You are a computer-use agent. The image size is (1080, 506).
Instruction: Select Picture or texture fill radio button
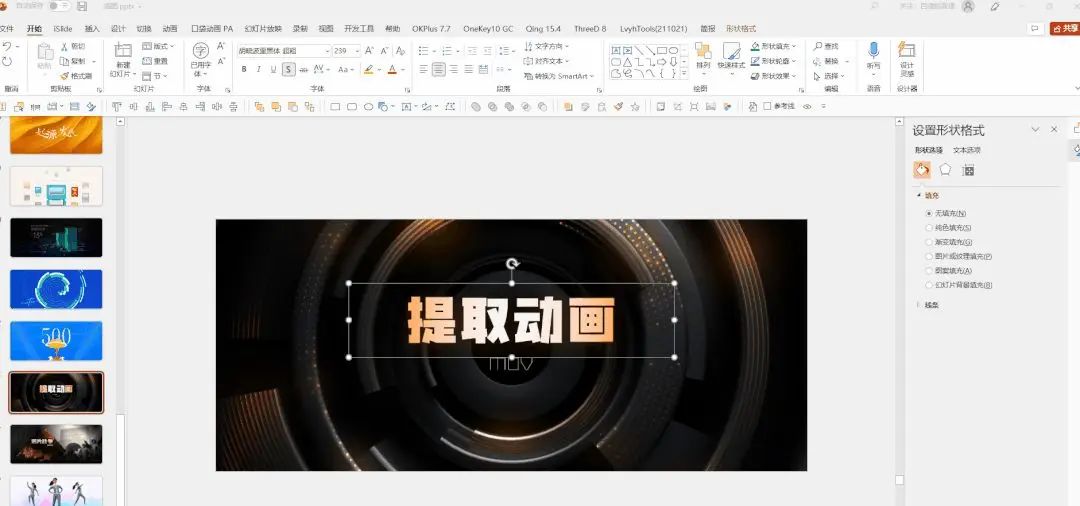(x=928, y=256)
